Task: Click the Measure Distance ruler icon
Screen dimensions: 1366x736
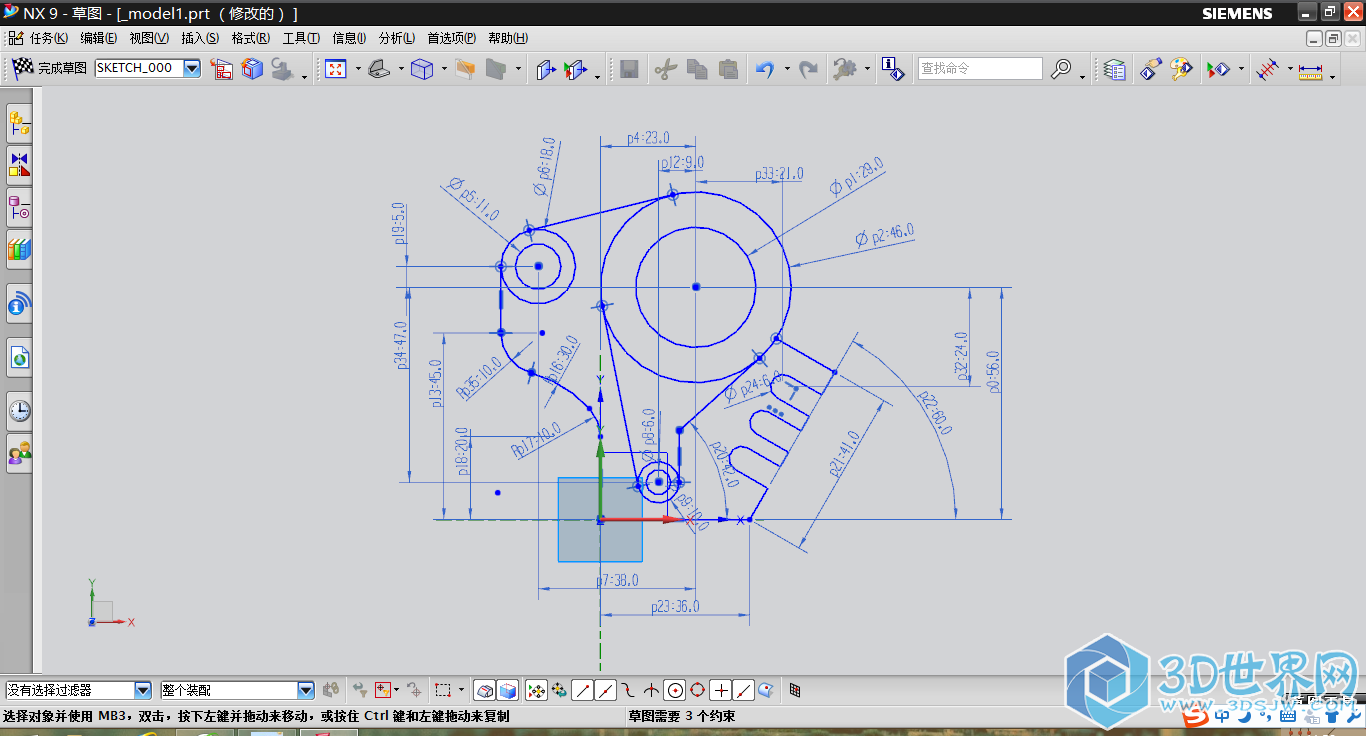Action: pyautogui.click(x=1310, y=70)
